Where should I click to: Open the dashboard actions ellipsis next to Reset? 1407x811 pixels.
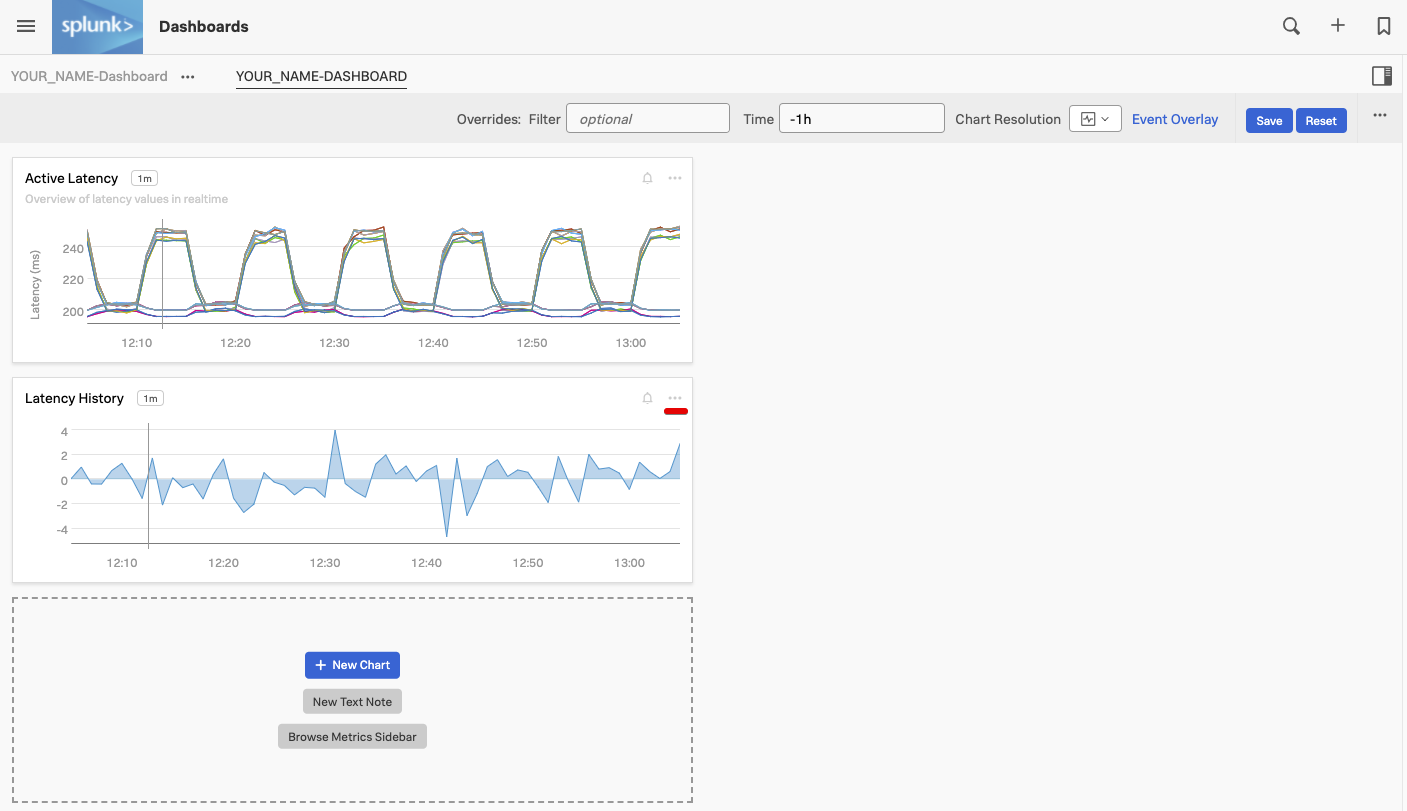(x=1380, y=115)
